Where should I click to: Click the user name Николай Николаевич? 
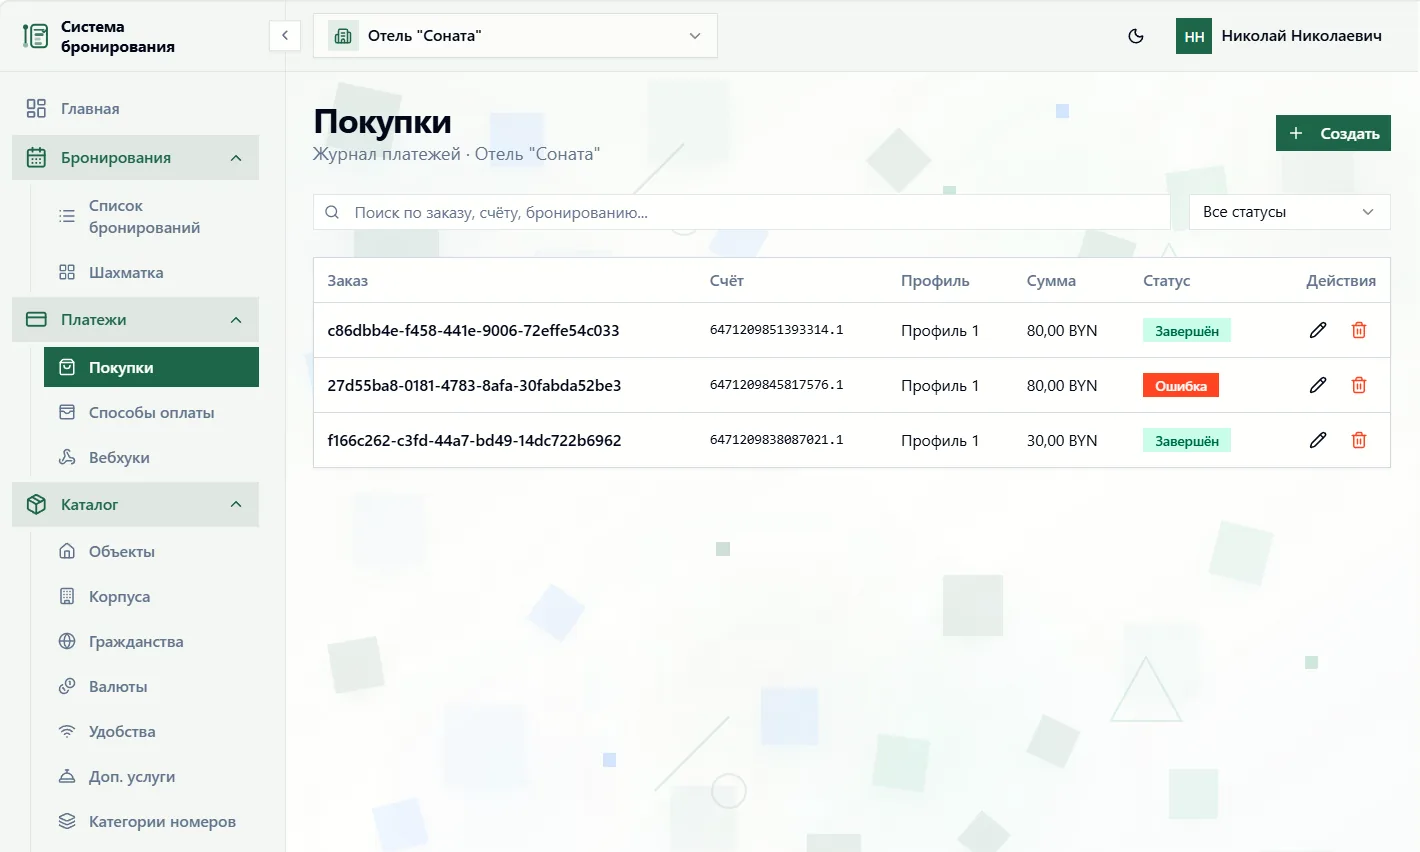(x=1302, y=36)
